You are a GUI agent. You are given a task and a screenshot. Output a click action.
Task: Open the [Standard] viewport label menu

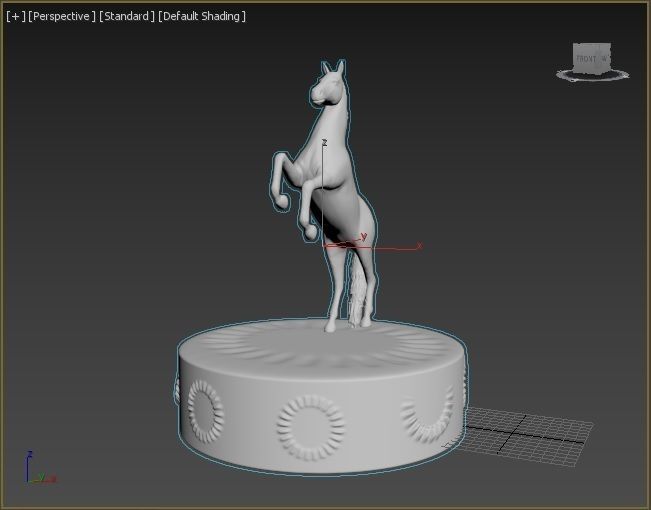point(127,16)
